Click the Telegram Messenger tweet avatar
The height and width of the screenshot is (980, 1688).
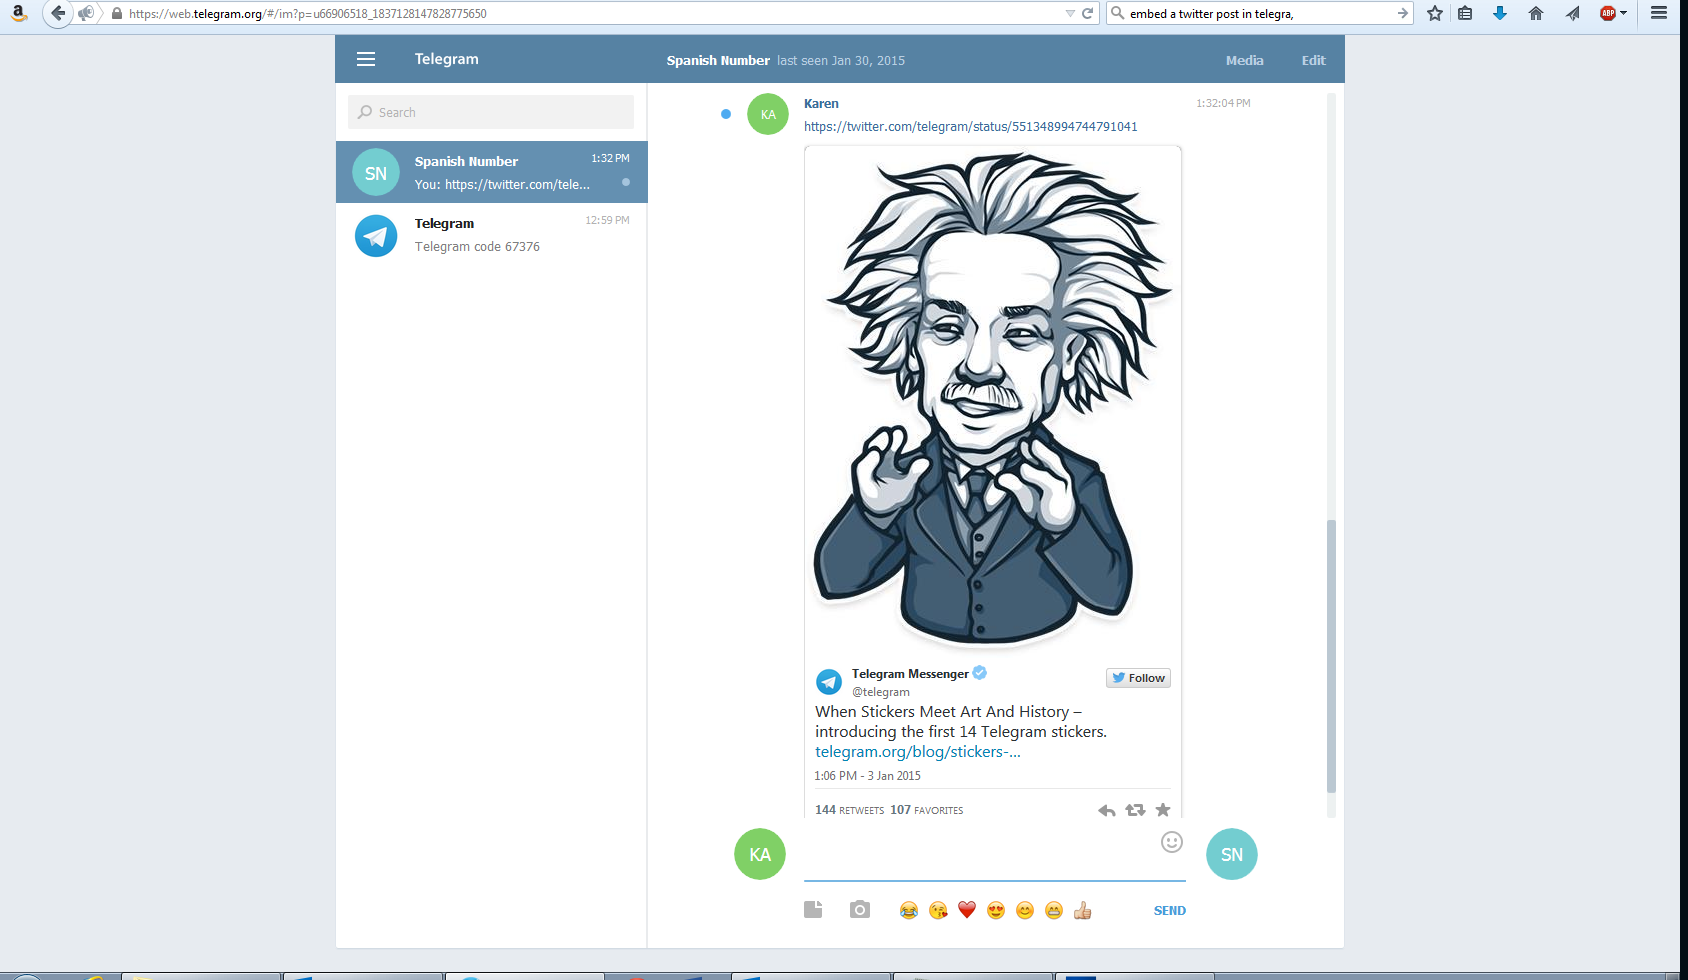coord(829,682)
